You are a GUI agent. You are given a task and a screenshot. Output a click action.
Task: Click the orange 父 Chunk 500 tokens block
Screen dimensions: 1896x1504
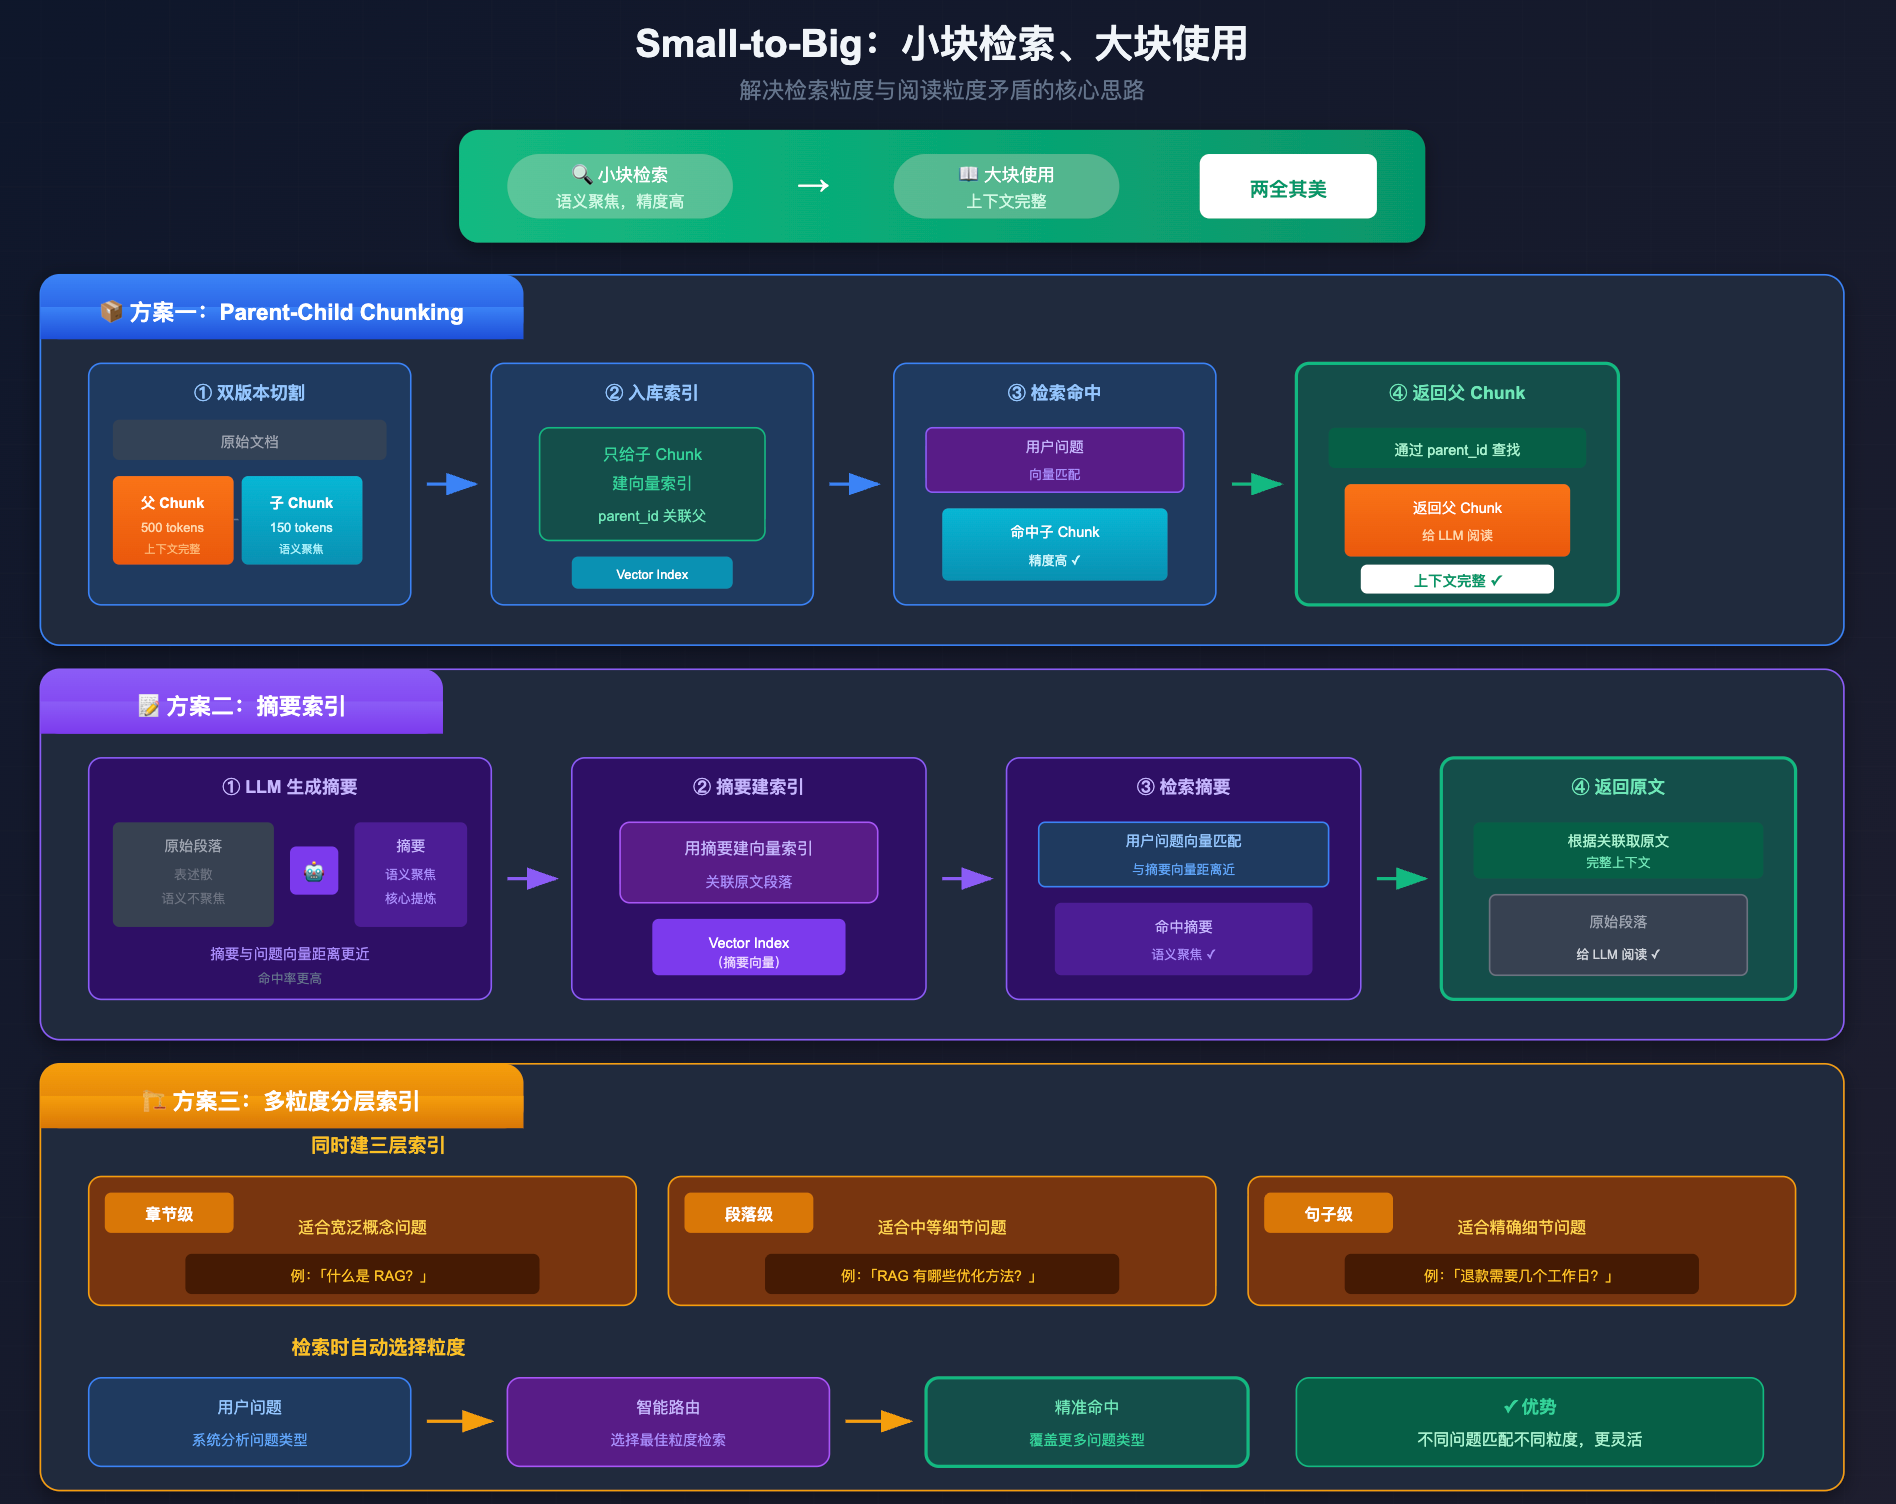(173, 521)
